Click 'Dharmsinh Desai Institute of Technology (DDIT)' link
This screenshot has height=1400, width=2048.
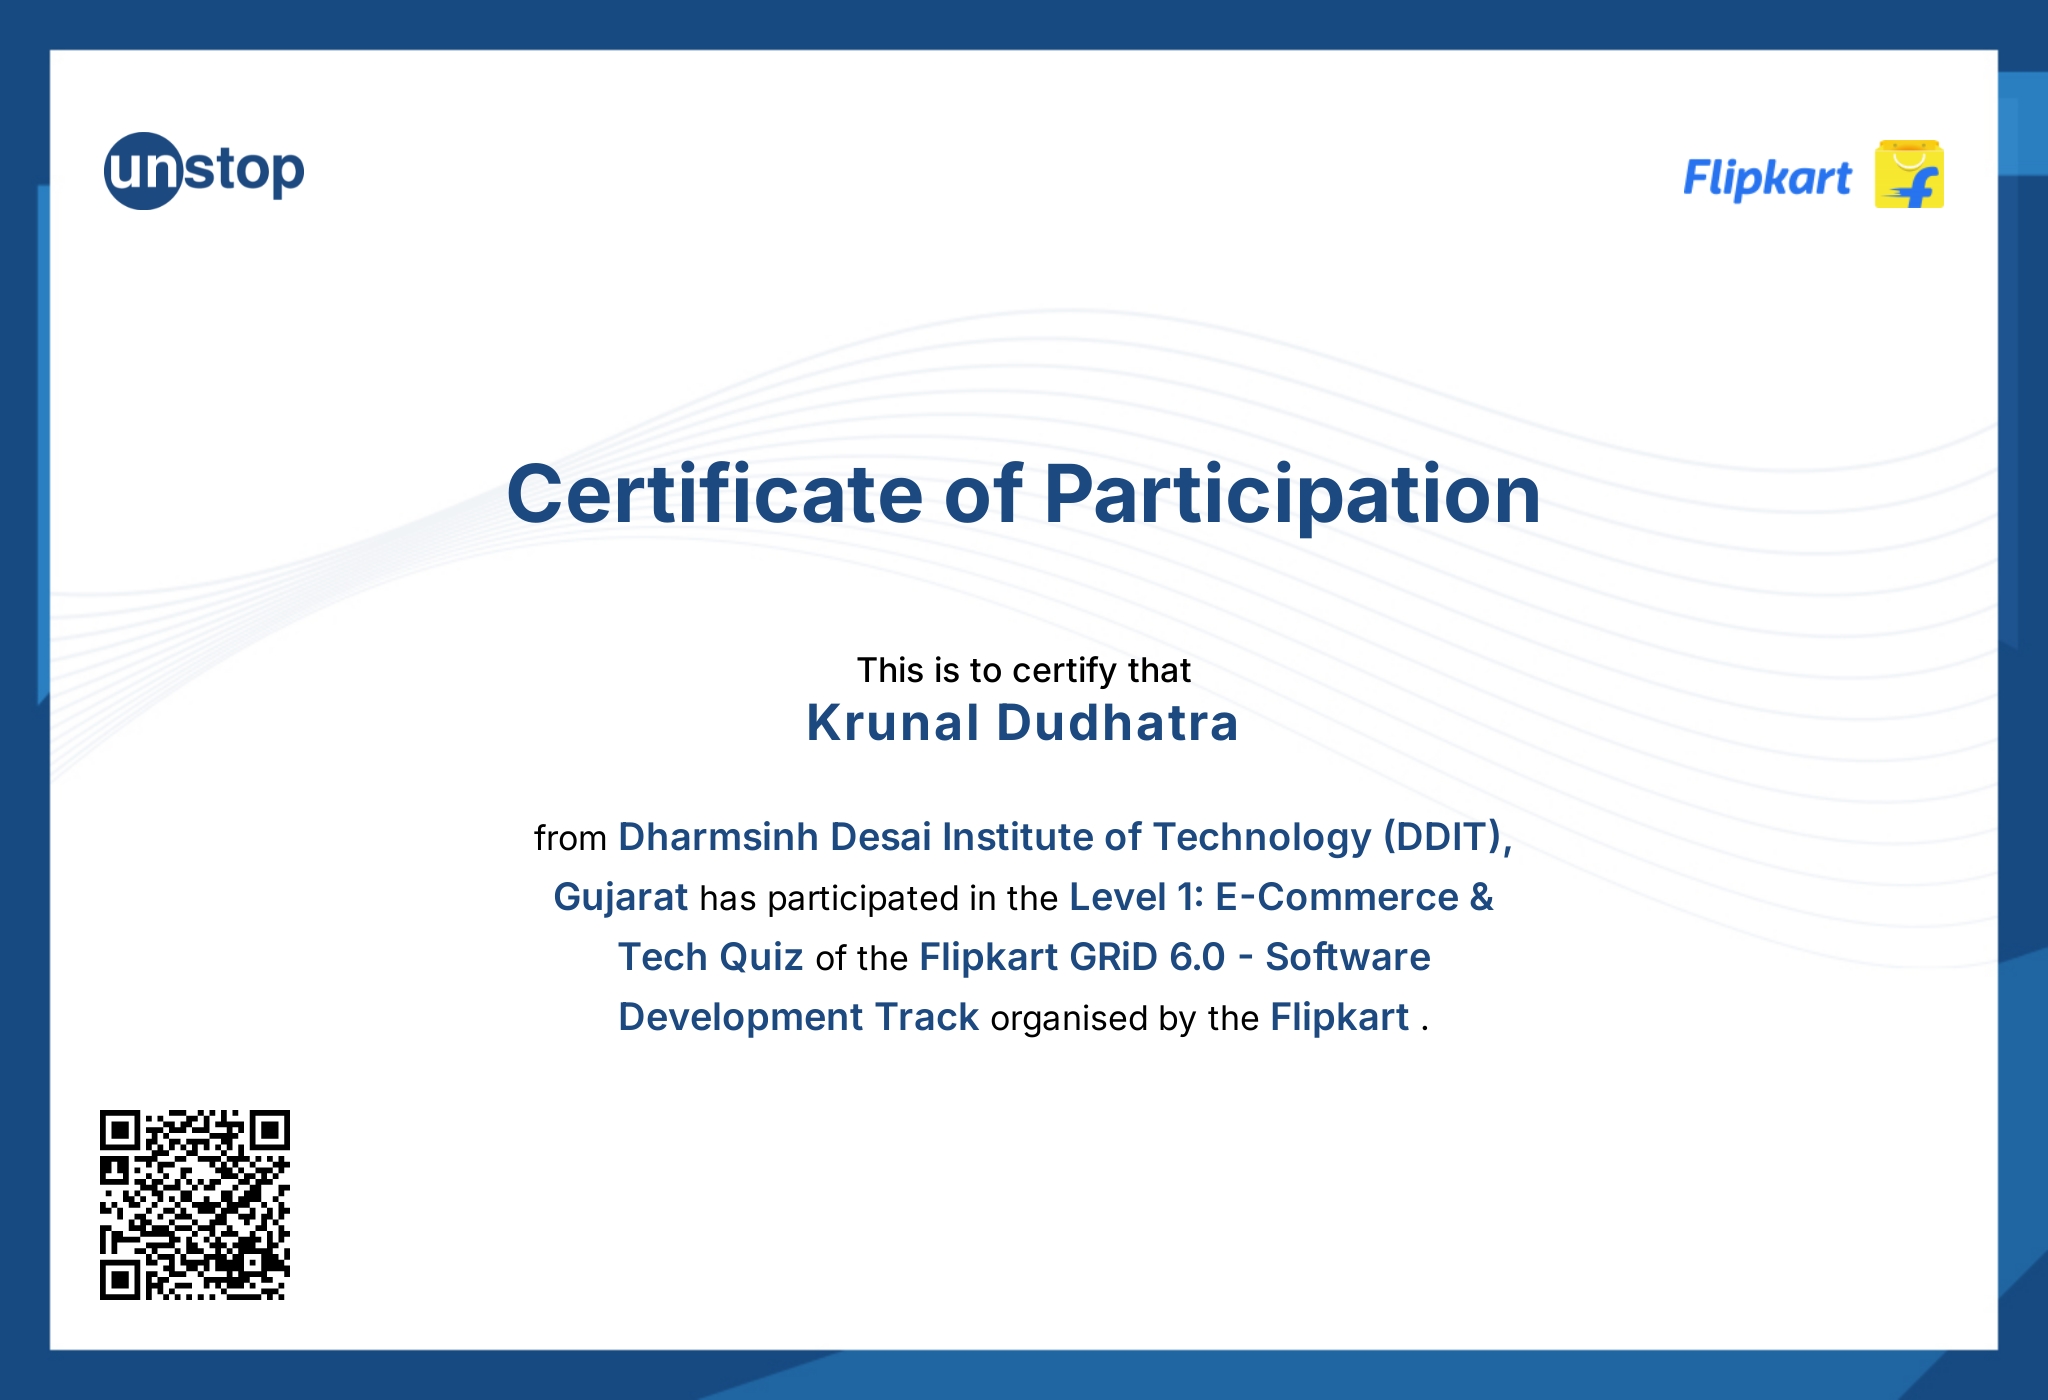click(1062, 838)
